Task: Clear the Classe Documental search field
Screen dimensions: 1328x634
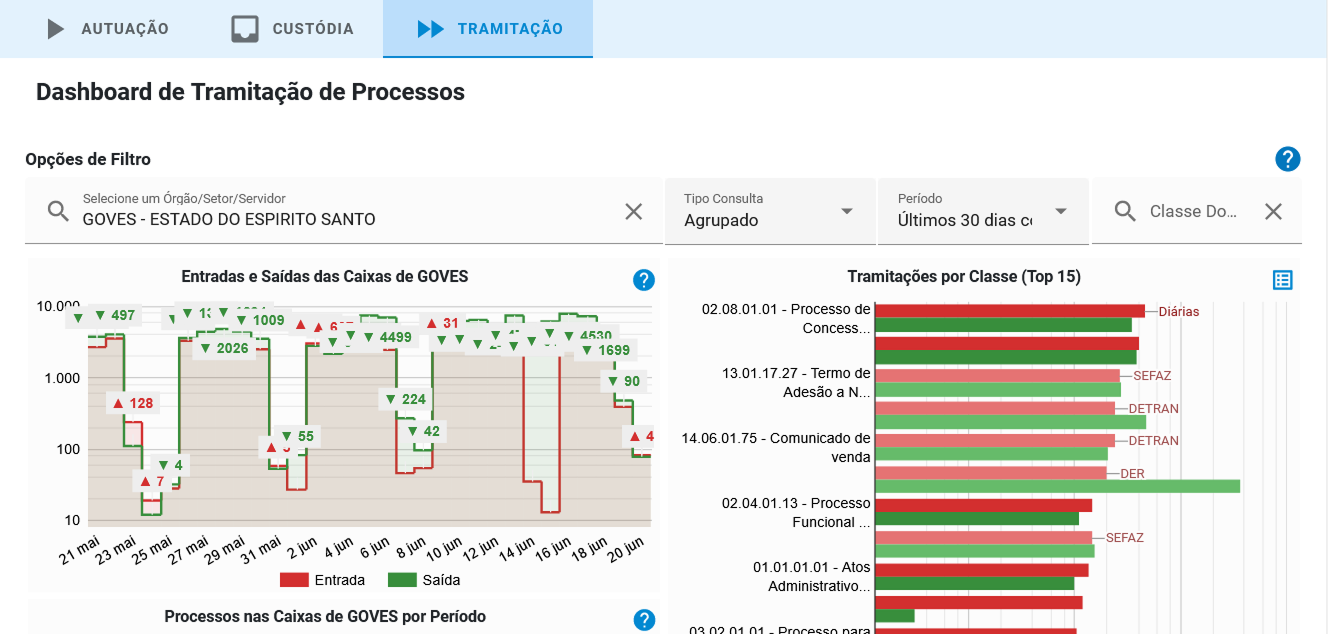Action: tap(1273, 211)
